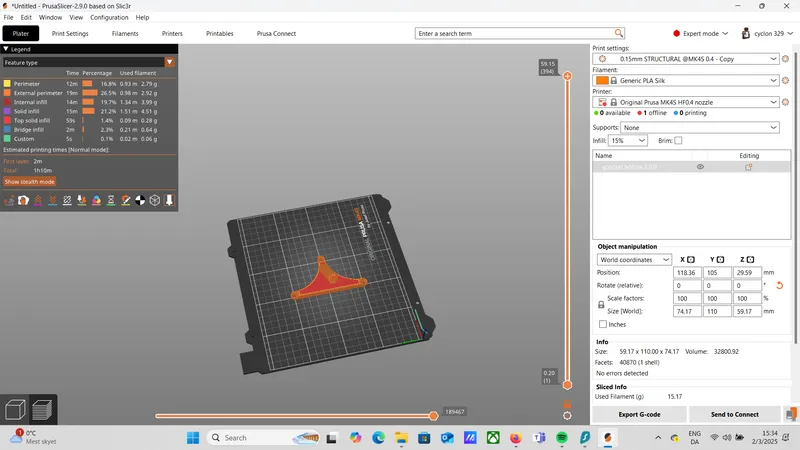Screen dimensions: 800x450
Task: Open the Configuration menu
Action: coord(109,17)
